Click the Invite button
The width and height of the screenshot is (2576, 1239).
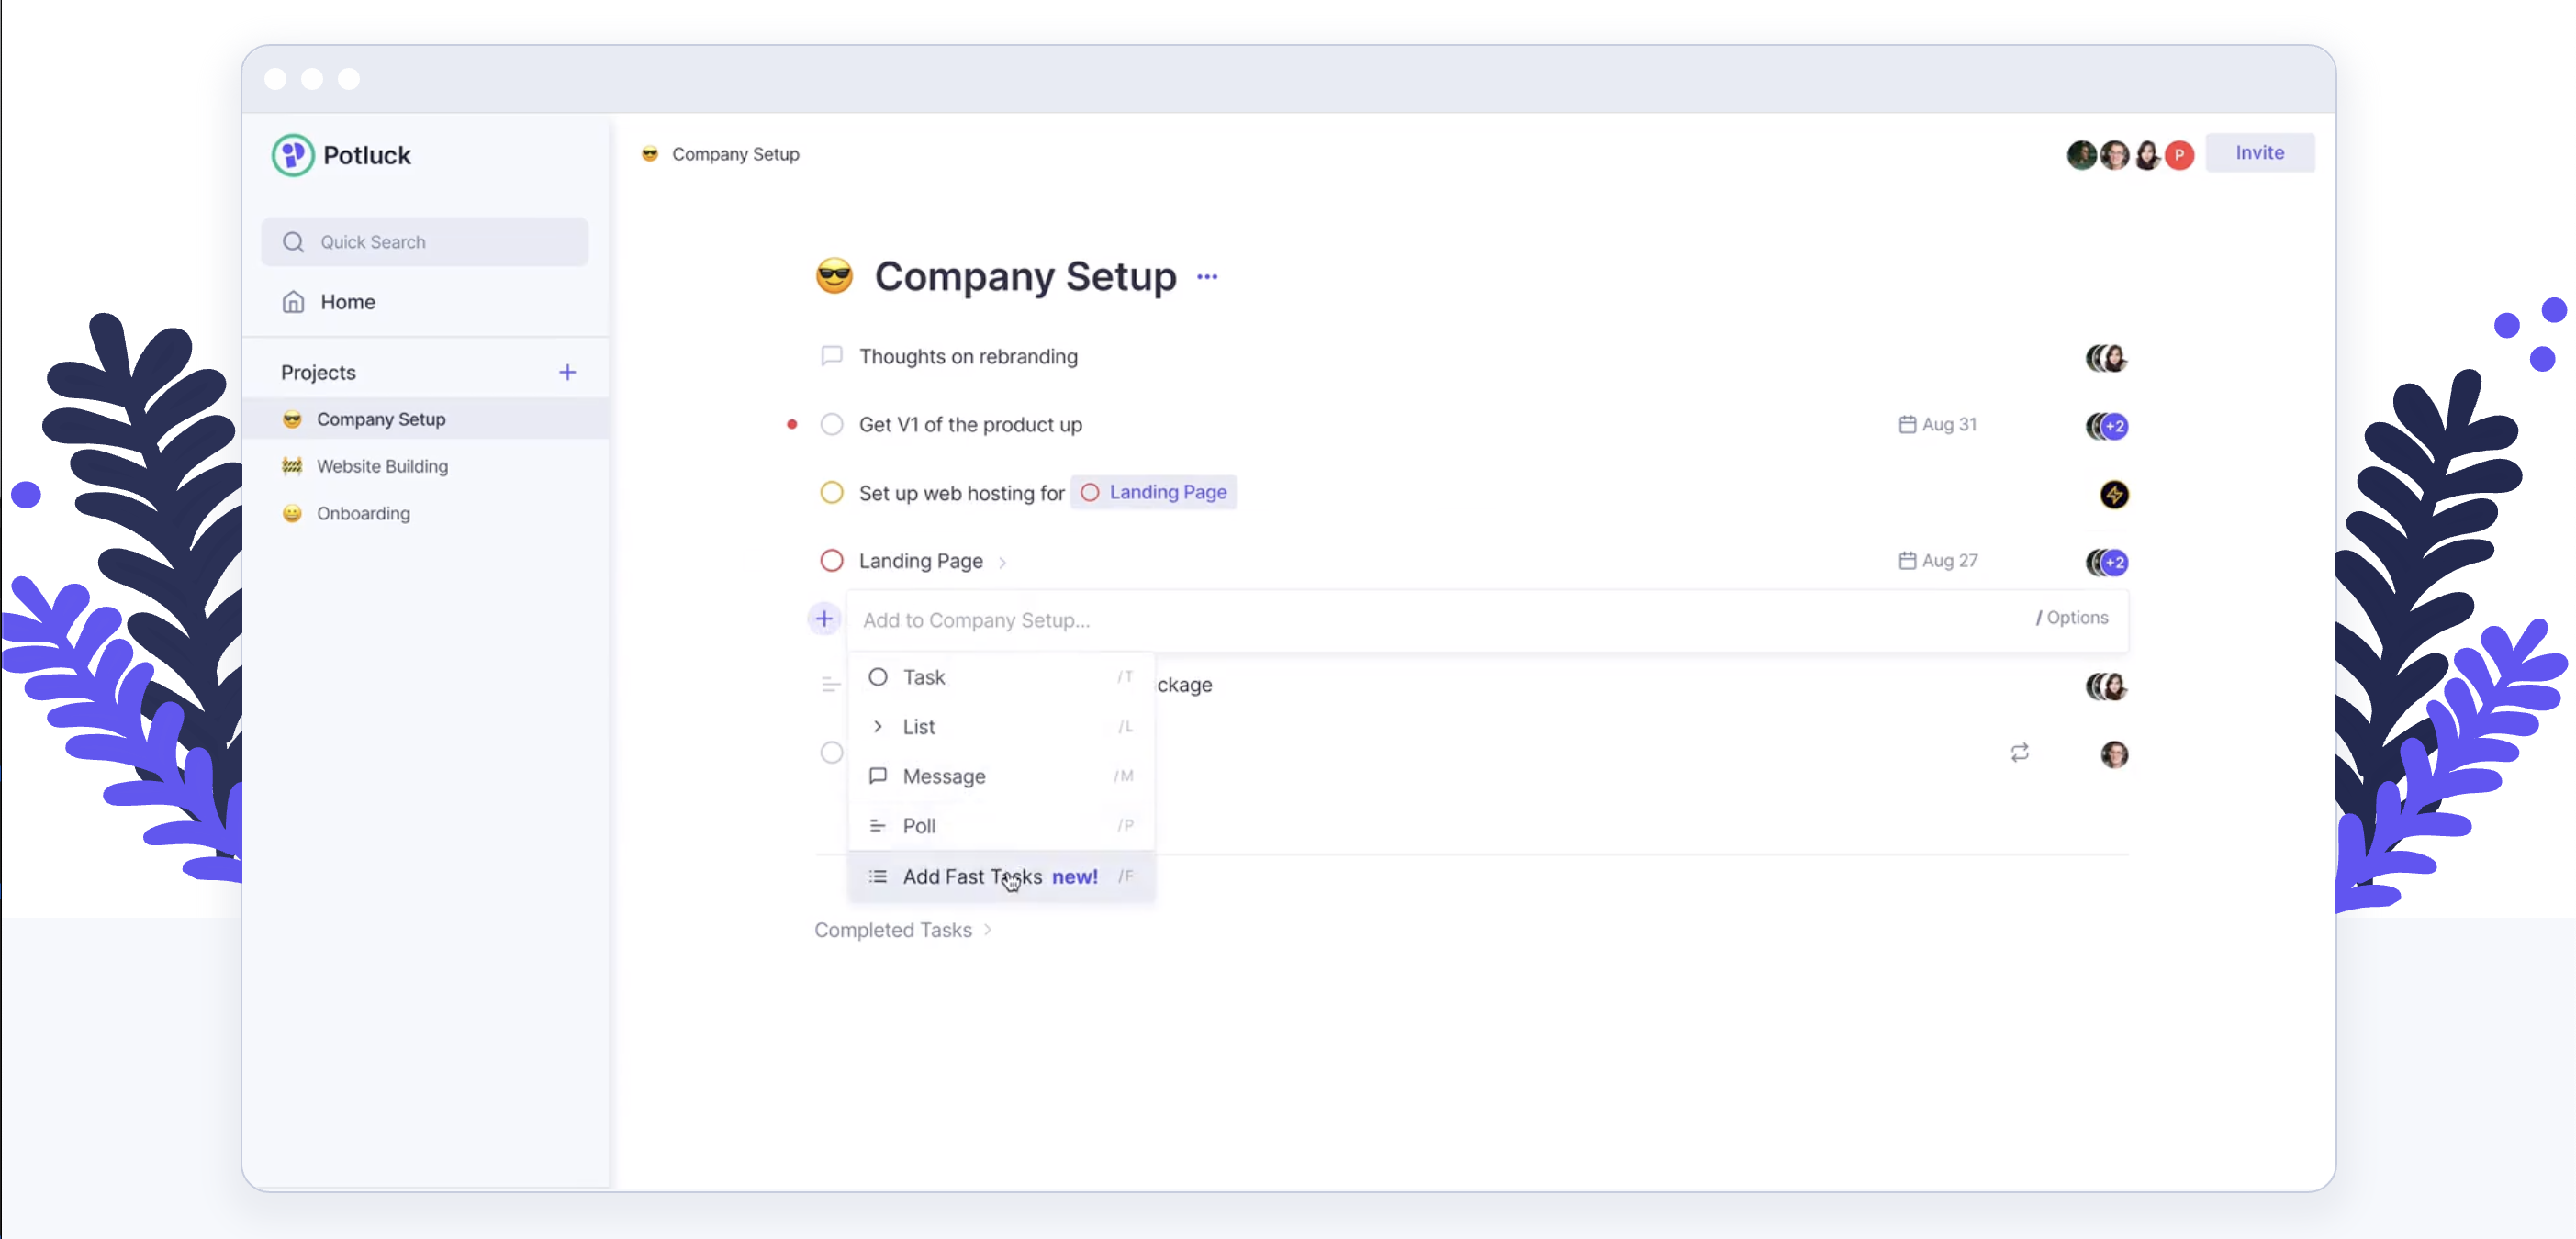click(x=2259, y=153)
